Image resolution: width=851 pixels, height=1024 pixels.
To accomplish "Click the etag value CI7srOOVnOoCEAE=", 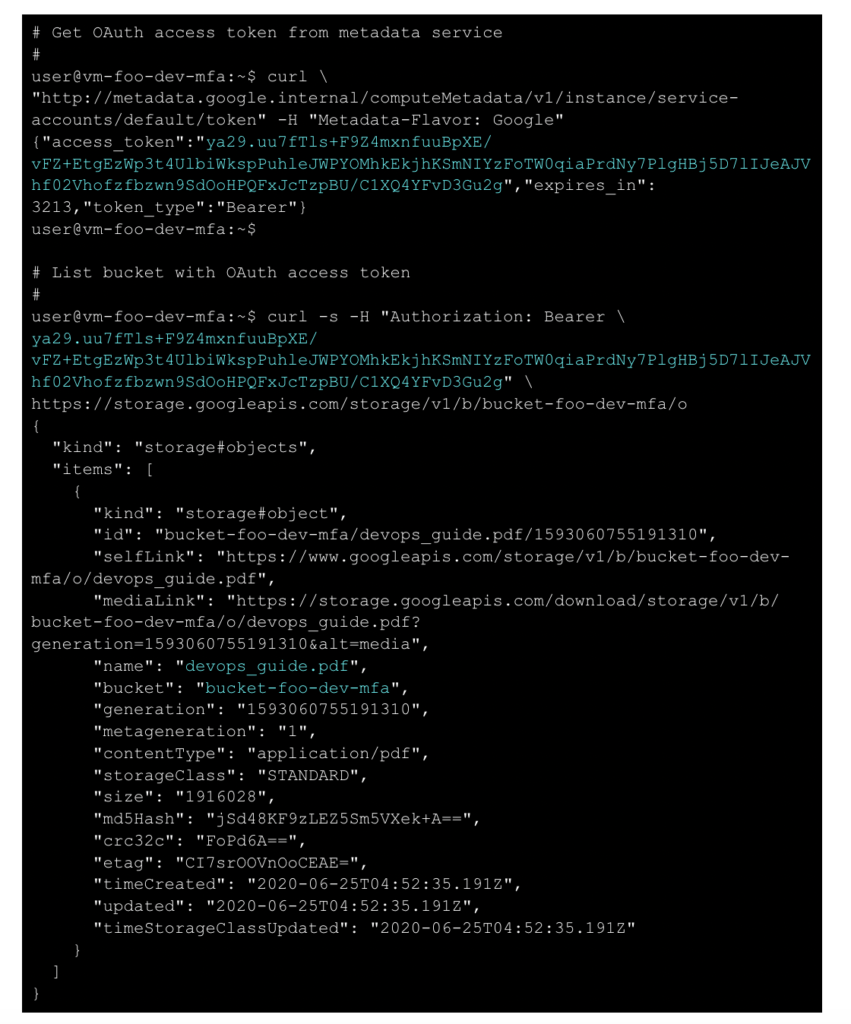I will (266, 863).
